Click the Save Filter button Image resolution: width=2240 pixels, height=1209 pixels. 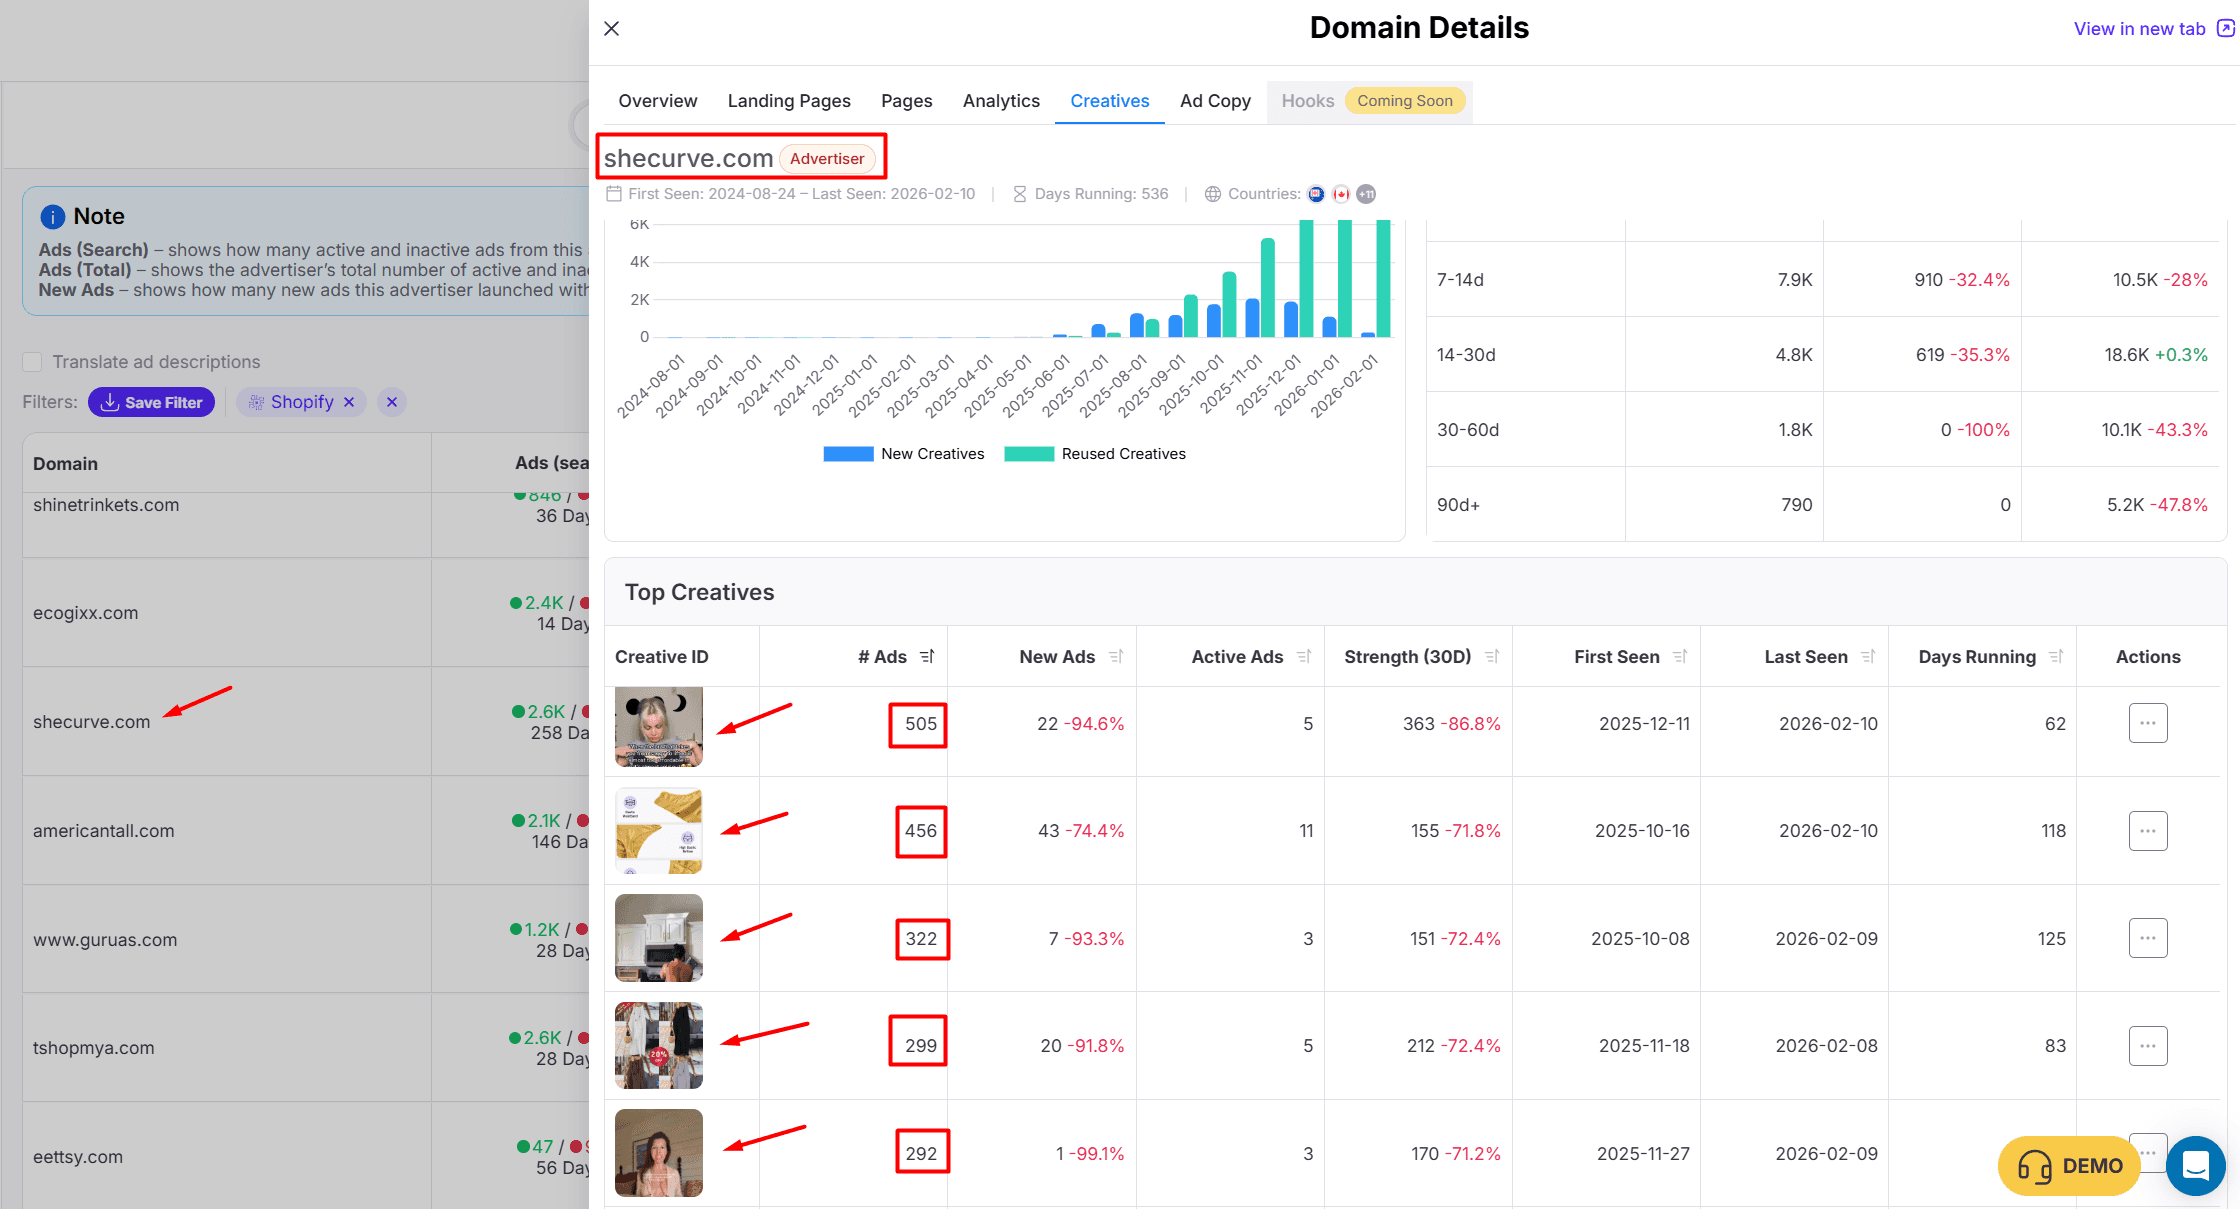coord(152,402)
